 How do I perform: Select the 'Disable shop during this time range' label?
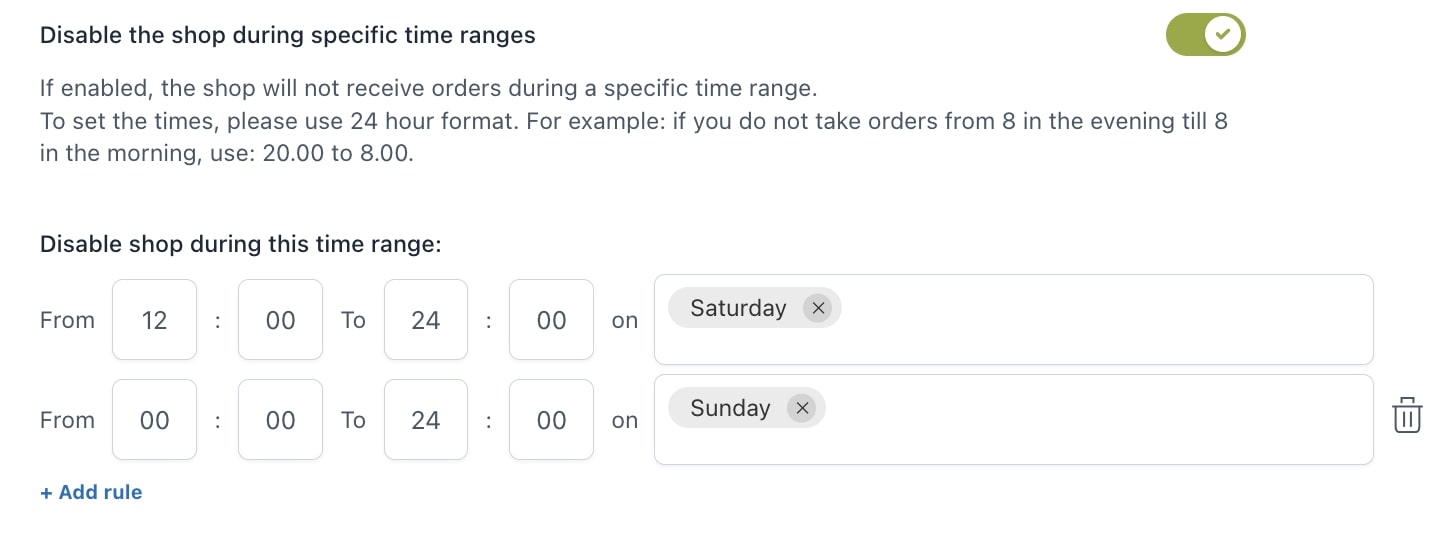pyautogui.click(x=241, y=244)
